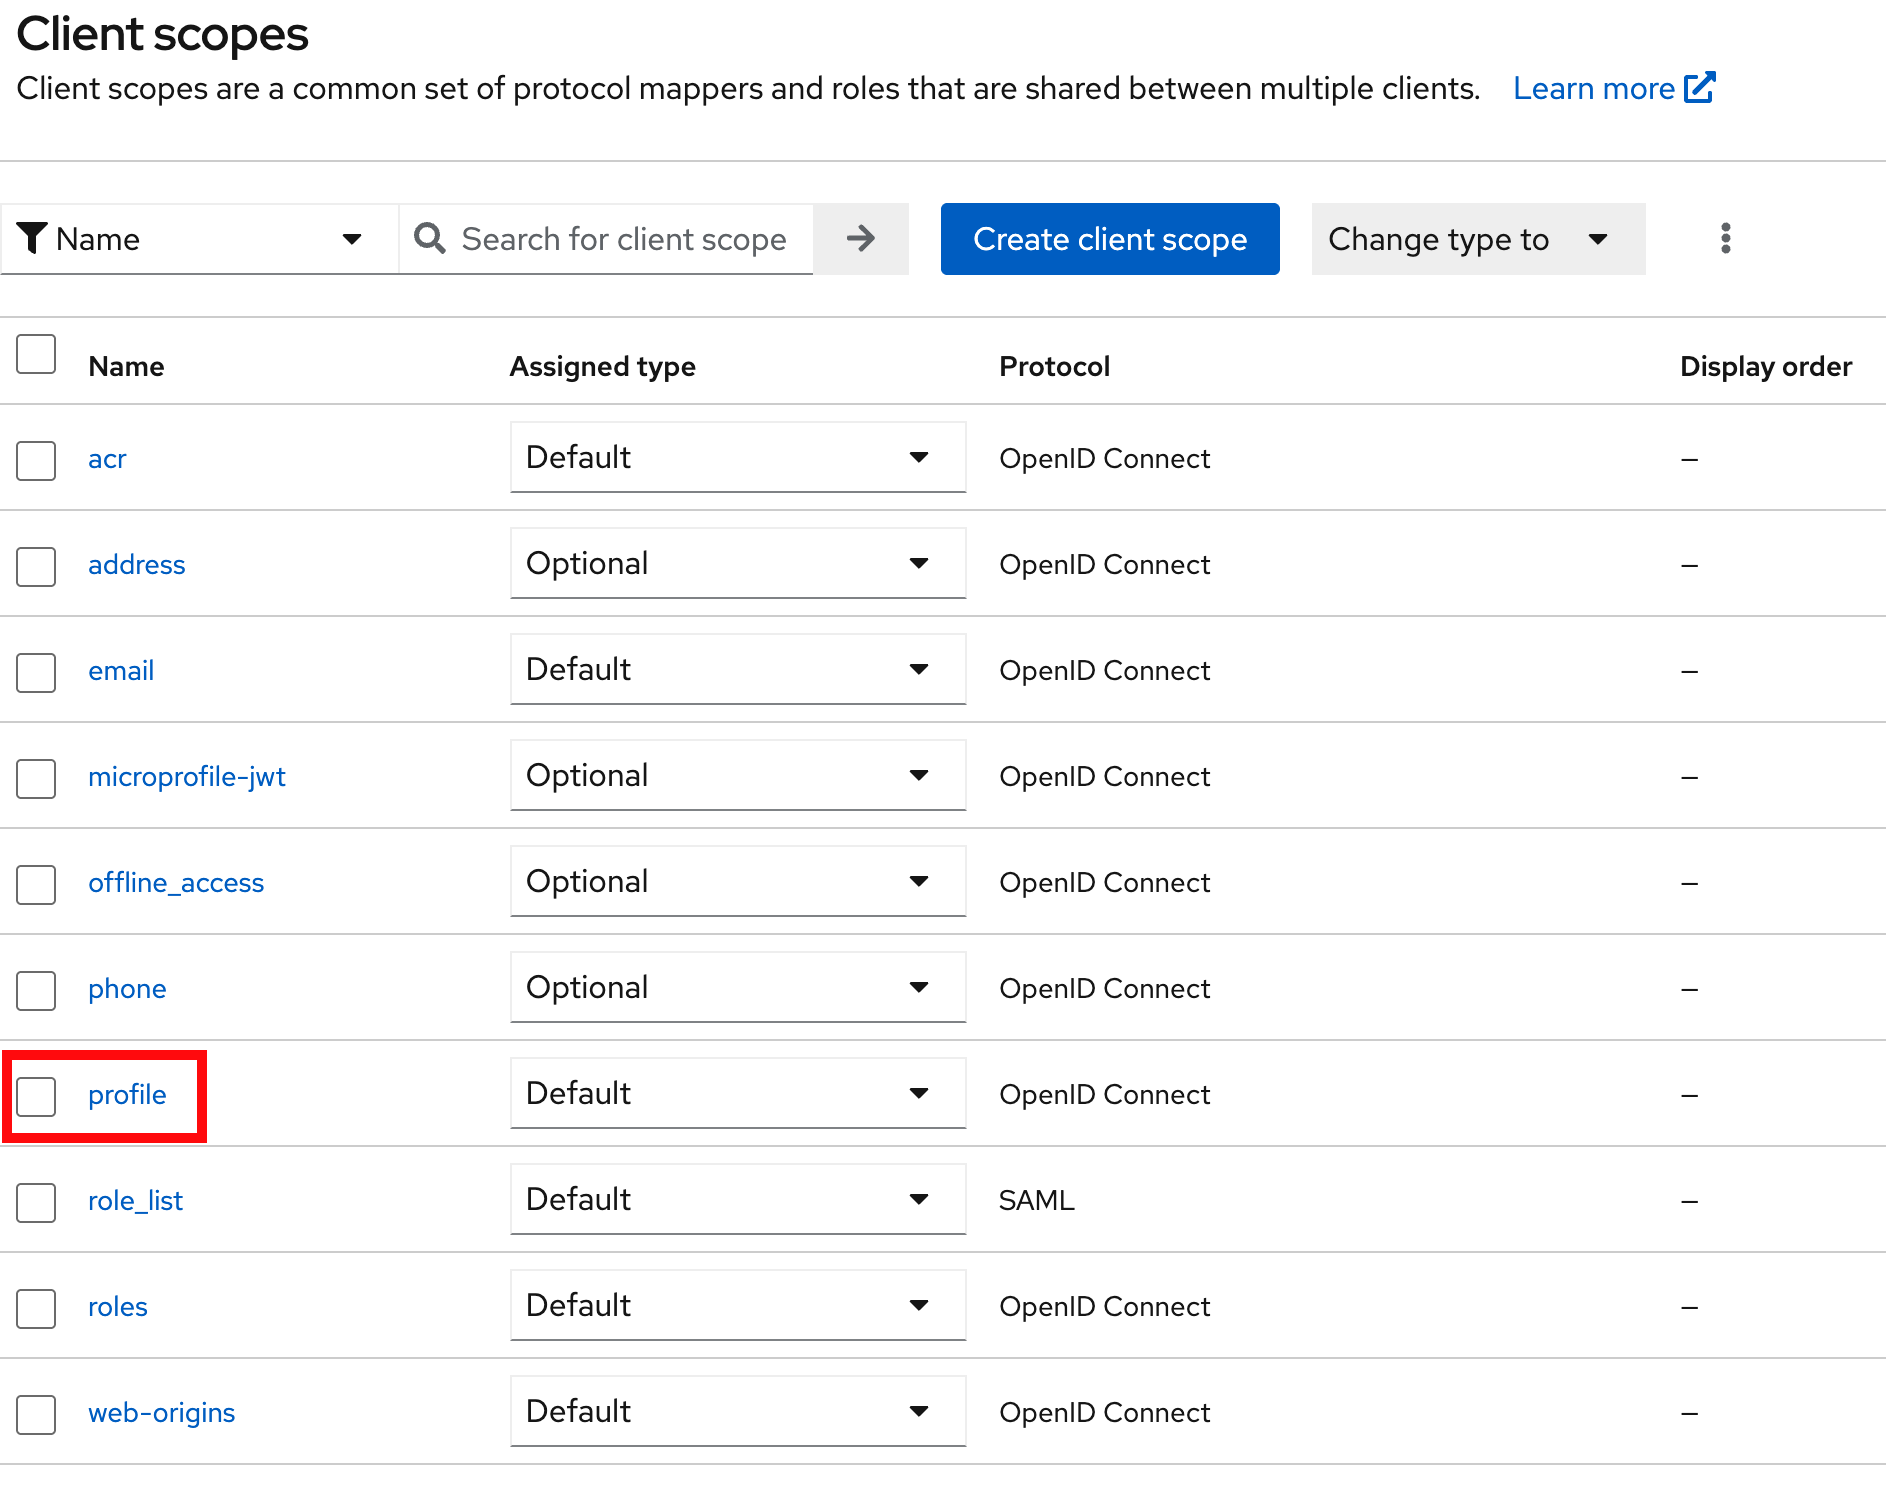Click the external link icon beside Learn more

pyautogui.click(x=1700, y=88)
